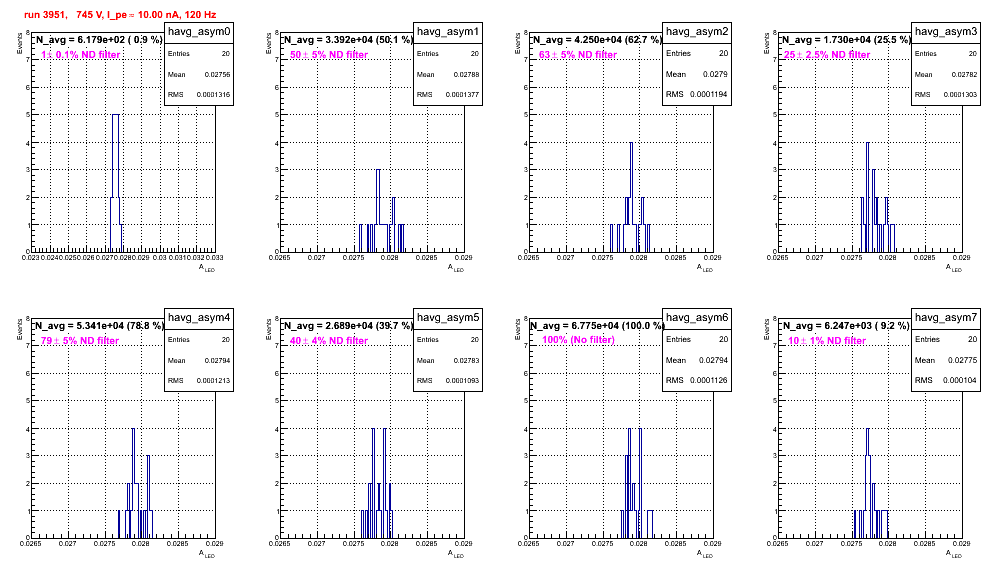The image size is (996, 572).
Task: Click the 100% (No filter) label
Action: click(x=579, y=340)
